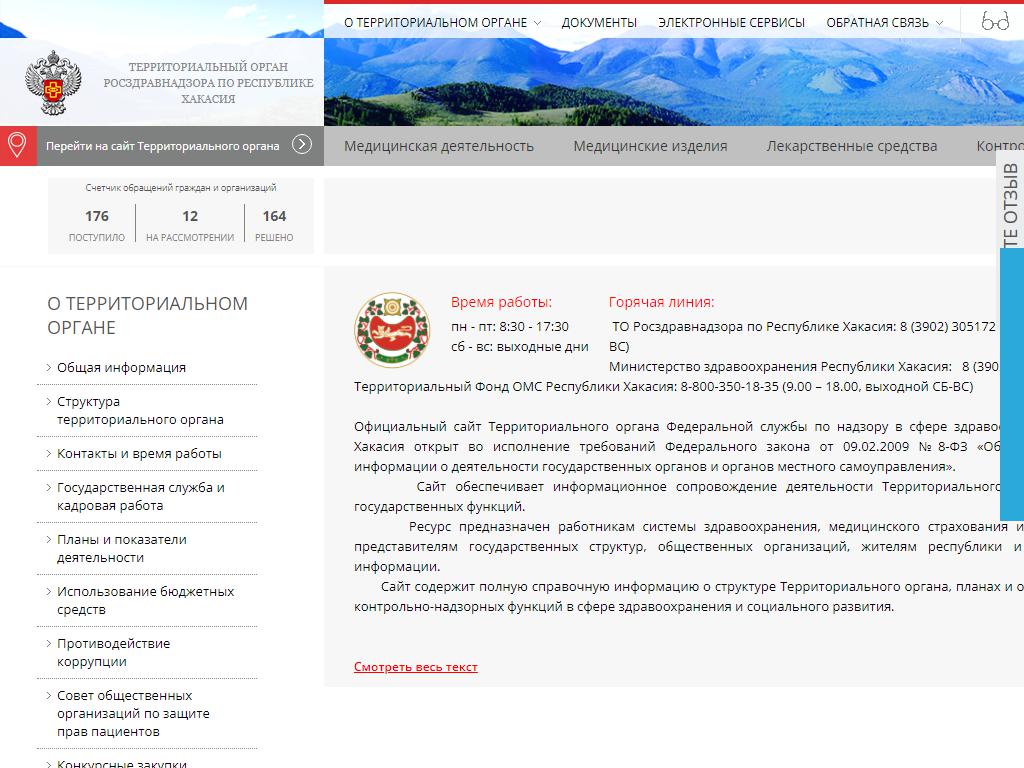Switch to «Медицинская деятельность» tab

pos(439,146)
